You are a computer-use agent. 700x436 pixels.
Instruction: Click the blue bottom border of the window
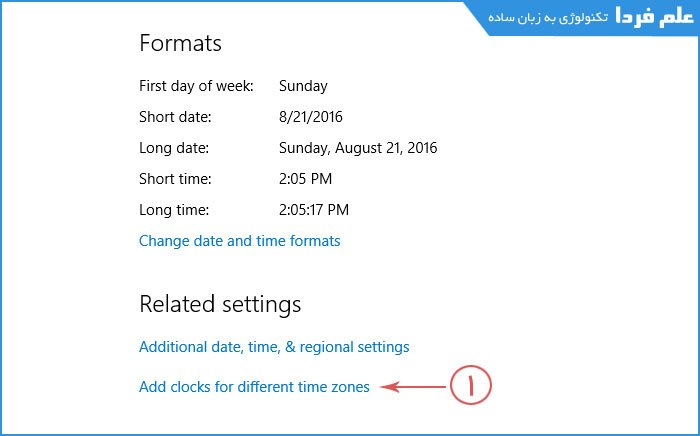350,432
